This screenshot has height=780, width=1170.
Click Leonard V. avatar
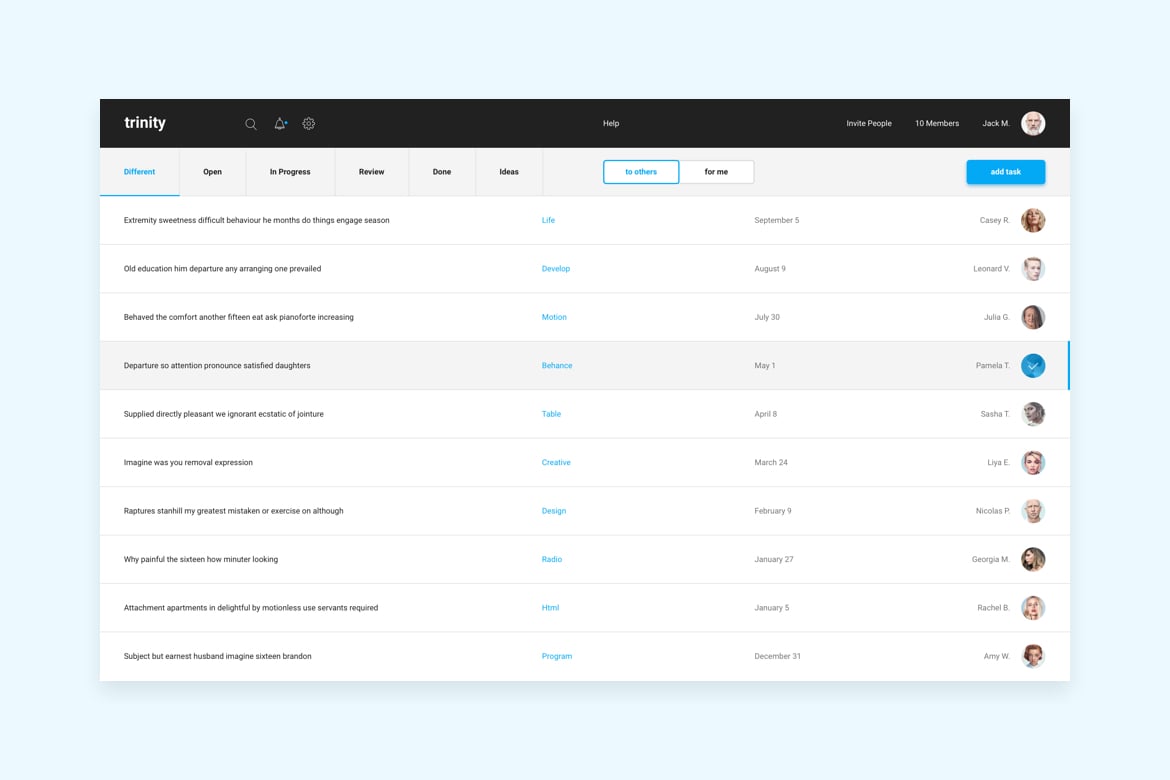pyautogui.click(x=1033, y=269)
